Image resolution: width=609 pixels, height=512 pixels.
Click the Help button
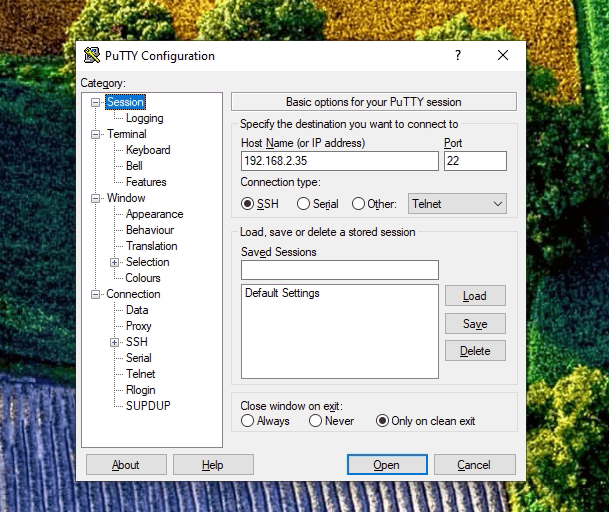point(213,465)
